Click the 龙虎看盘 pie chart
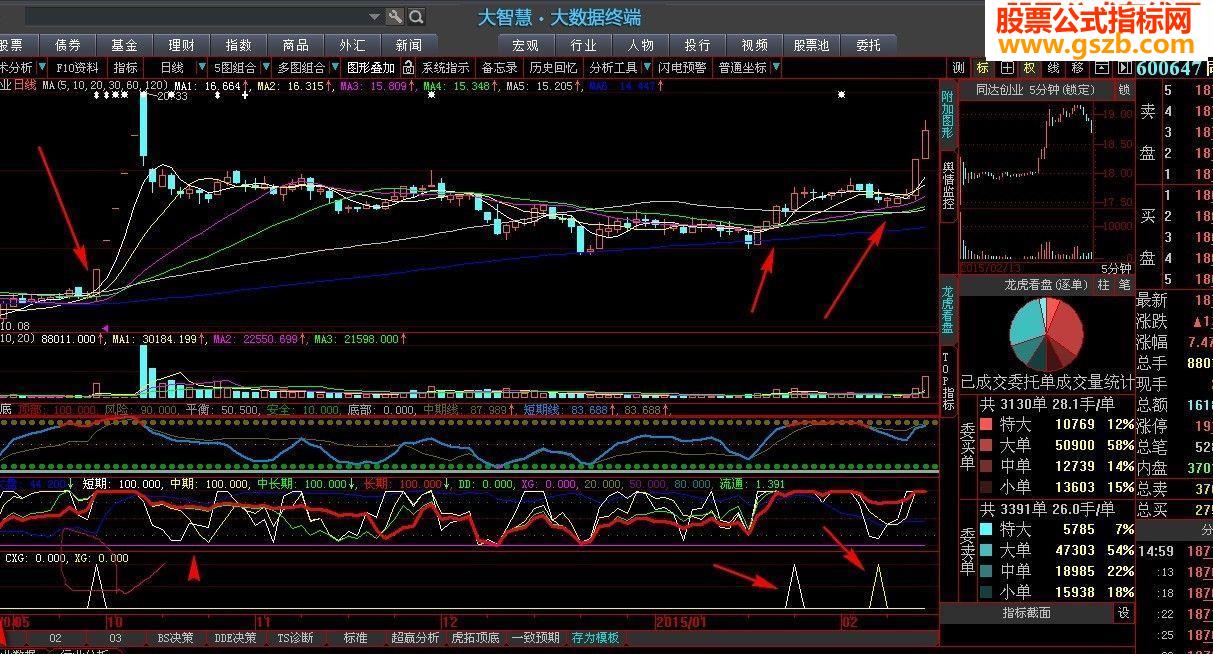Image resolution: width=1213 pixels, height=654 pixels. click(1046, 334)
